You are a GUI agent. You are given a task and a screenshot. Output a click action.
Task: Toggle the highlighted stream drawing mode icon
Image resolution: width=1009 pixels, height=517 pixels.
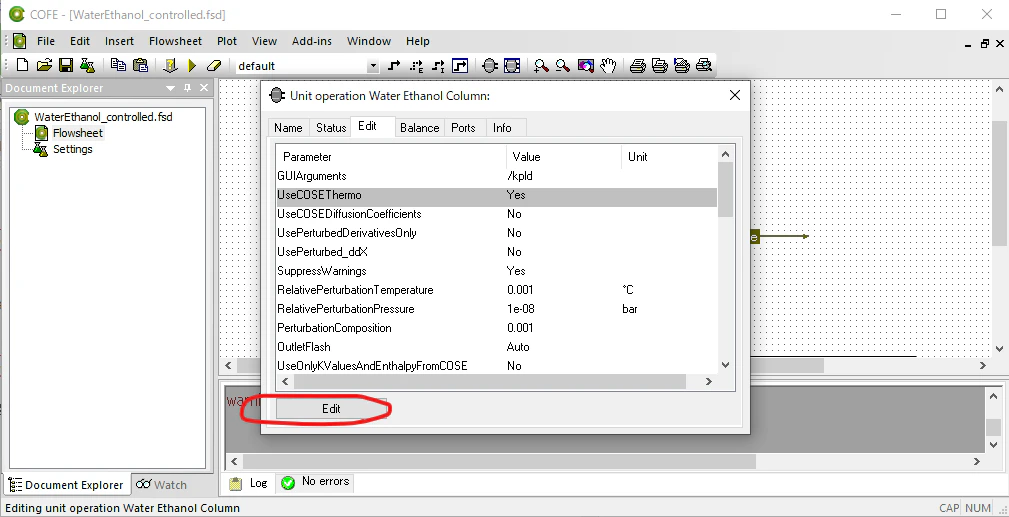(x=459, y=66)
